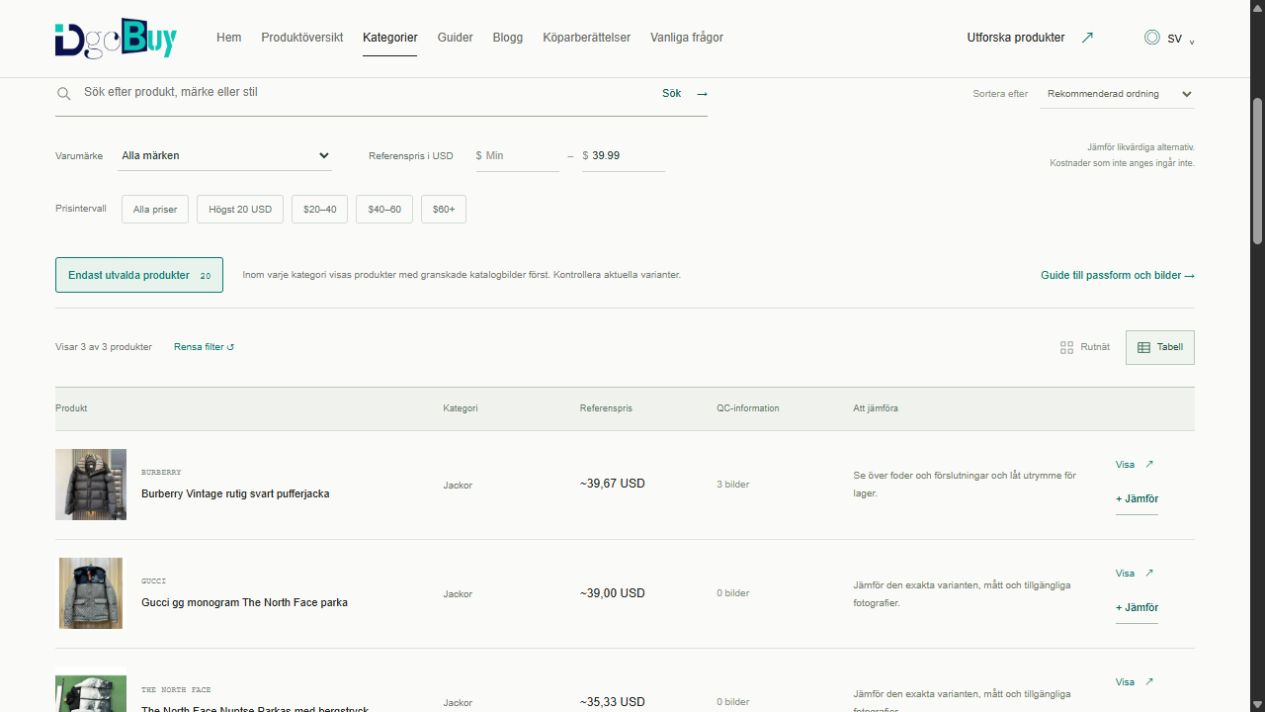Expand the SV language selector
The height and width of the screenshot is (712, 1265).
tap(1180, 39)
